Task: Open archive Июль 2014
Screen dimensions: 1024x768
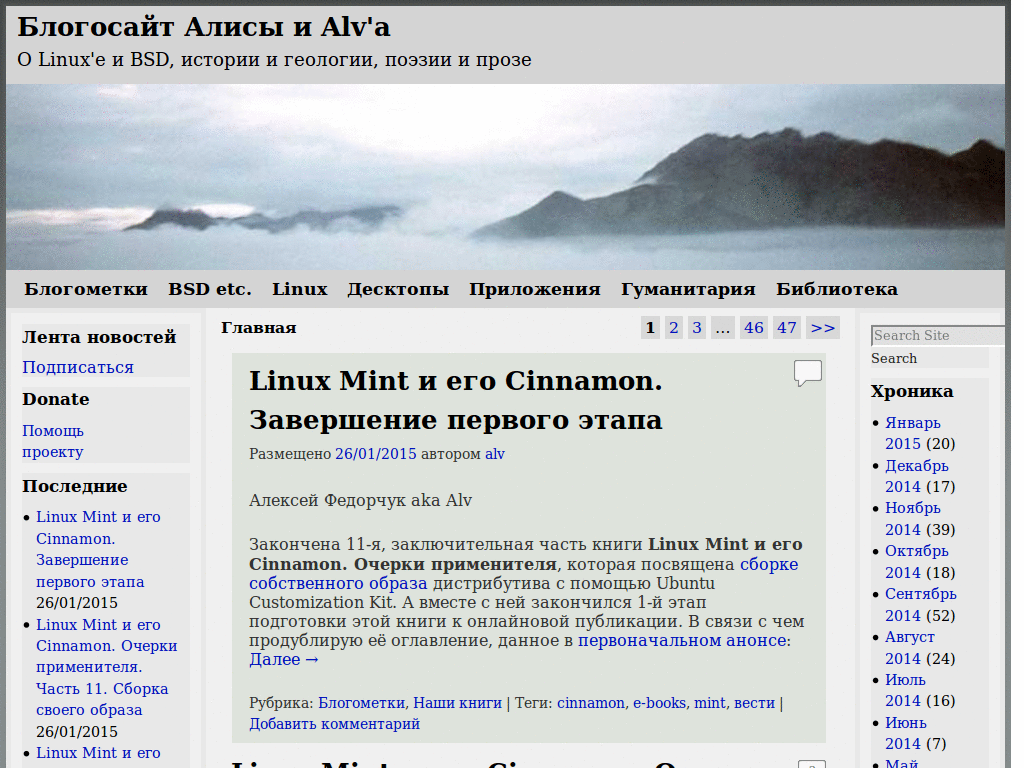Action: pyautogui.click(x=905, y=690)
